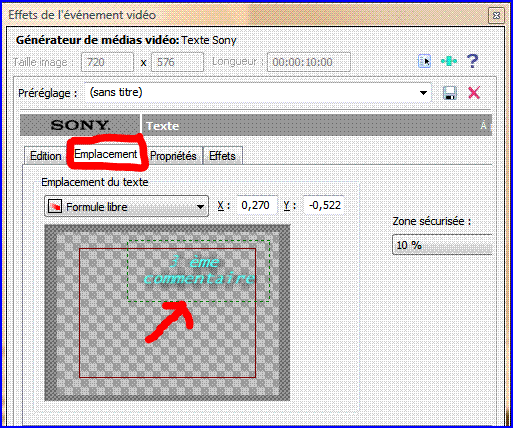Click the SONY logo banner

[80, 125]
